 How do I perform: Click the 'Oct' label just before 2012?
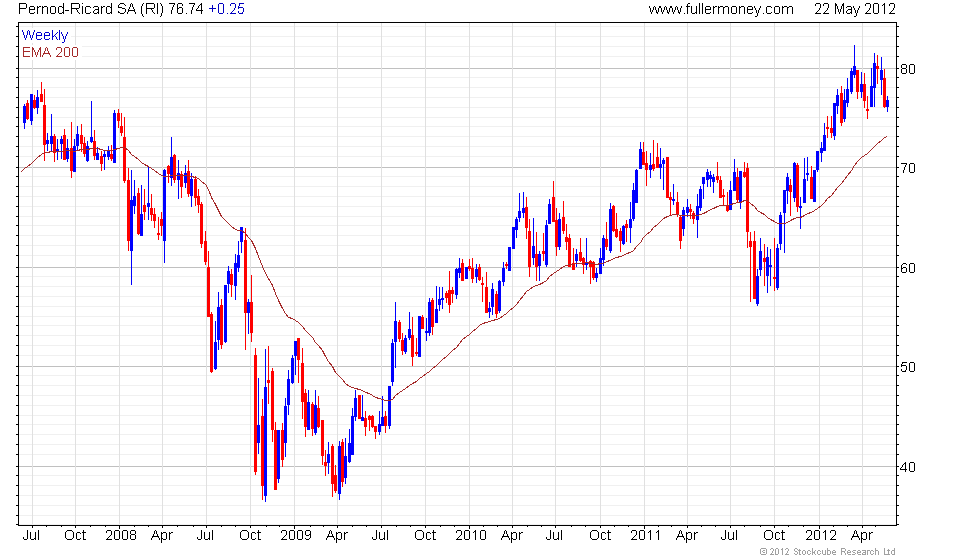pos(774,536)
